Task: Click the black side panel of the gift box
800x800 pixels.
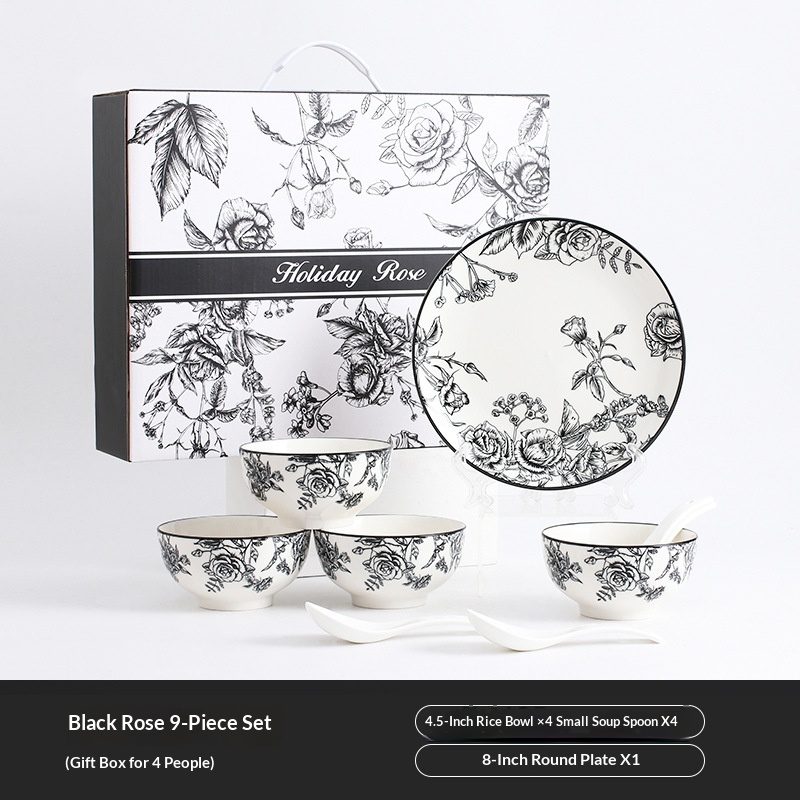Action: coord(111,276)
